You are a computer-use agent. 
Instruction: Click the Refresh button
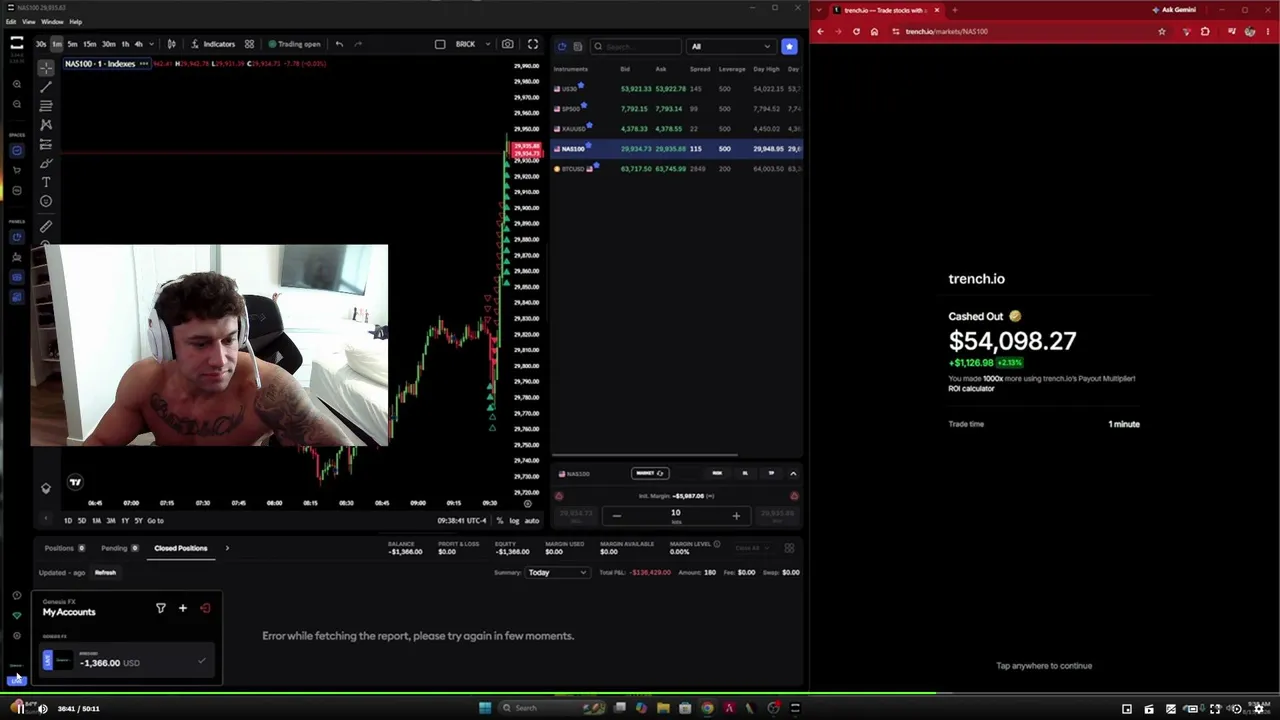pos(105,573)
